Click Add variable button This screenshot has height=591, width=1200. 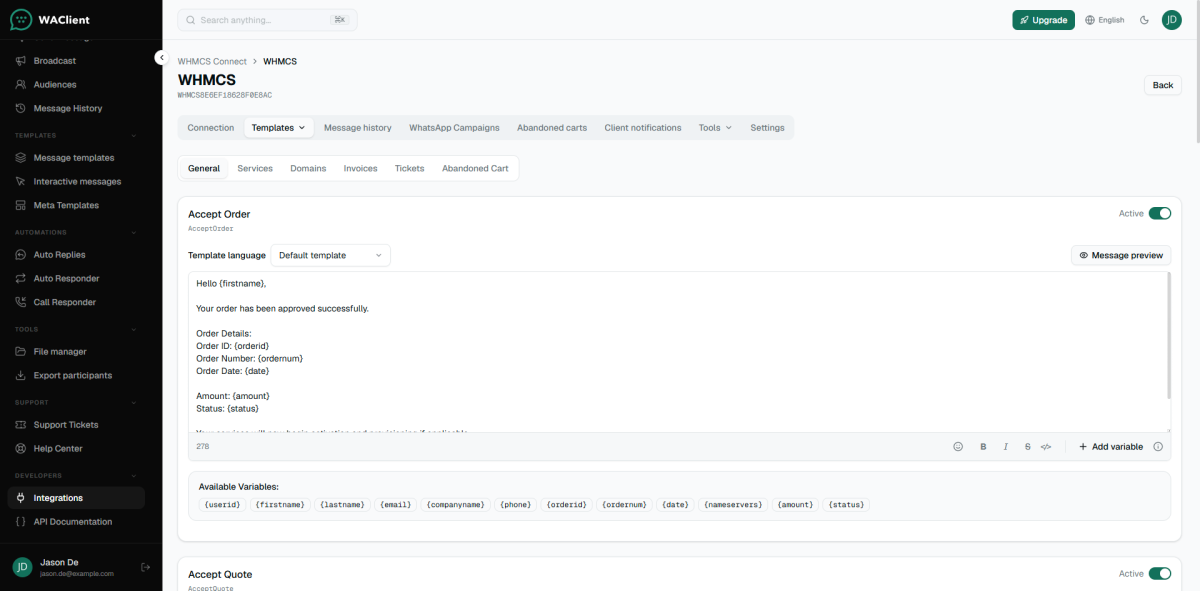1111,447
